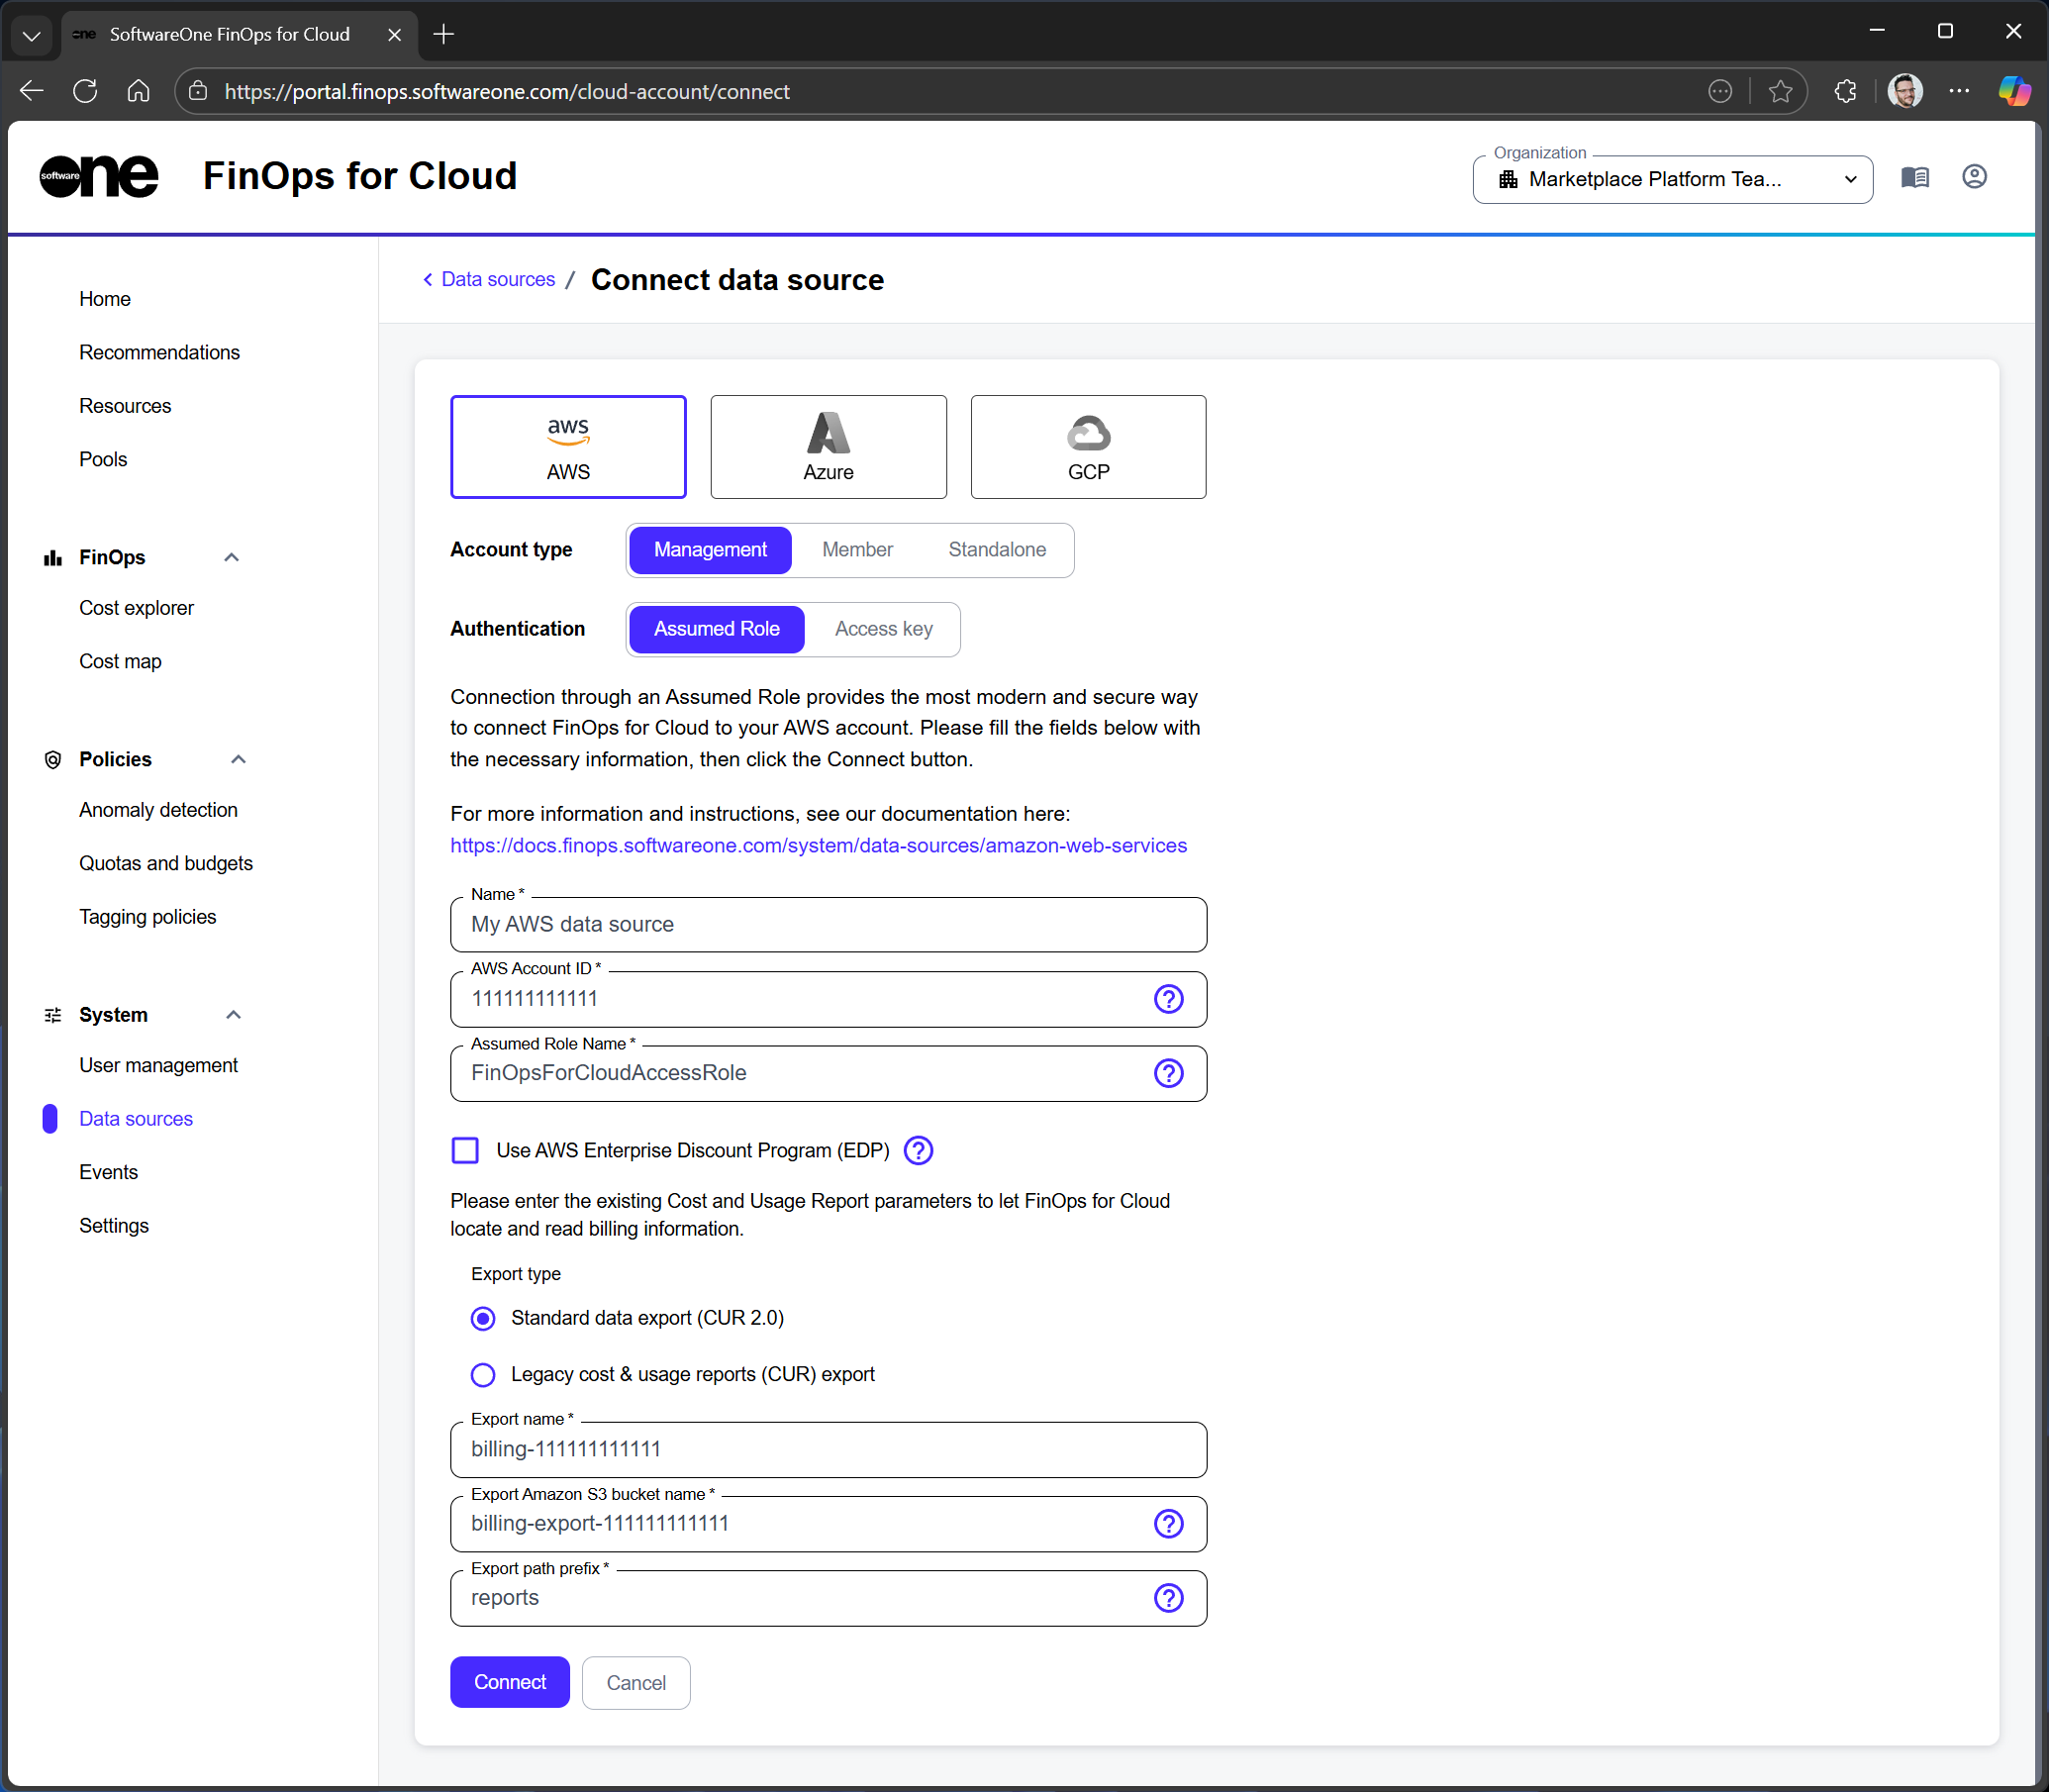Open the Organization dropdown
This screenshot has width=2049, height=1792.
[1671, 179]
